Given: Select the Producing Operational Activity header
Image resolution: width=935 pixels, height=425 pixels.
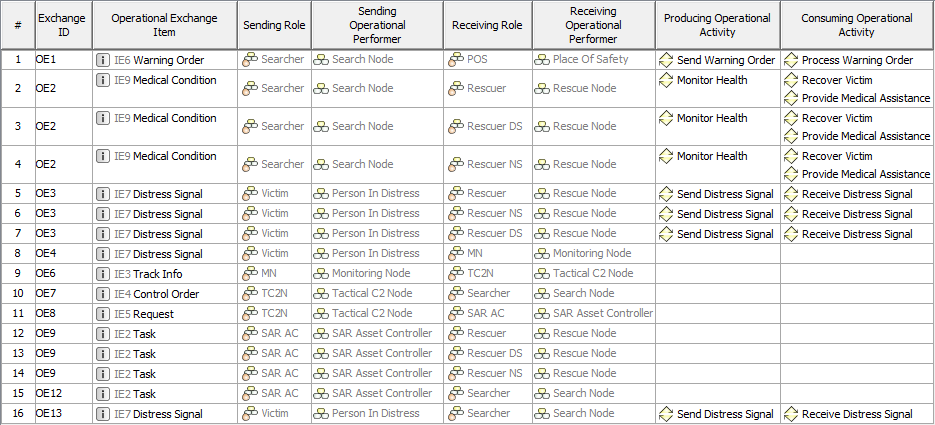Looking at the screenshot, I should [717, 25].
